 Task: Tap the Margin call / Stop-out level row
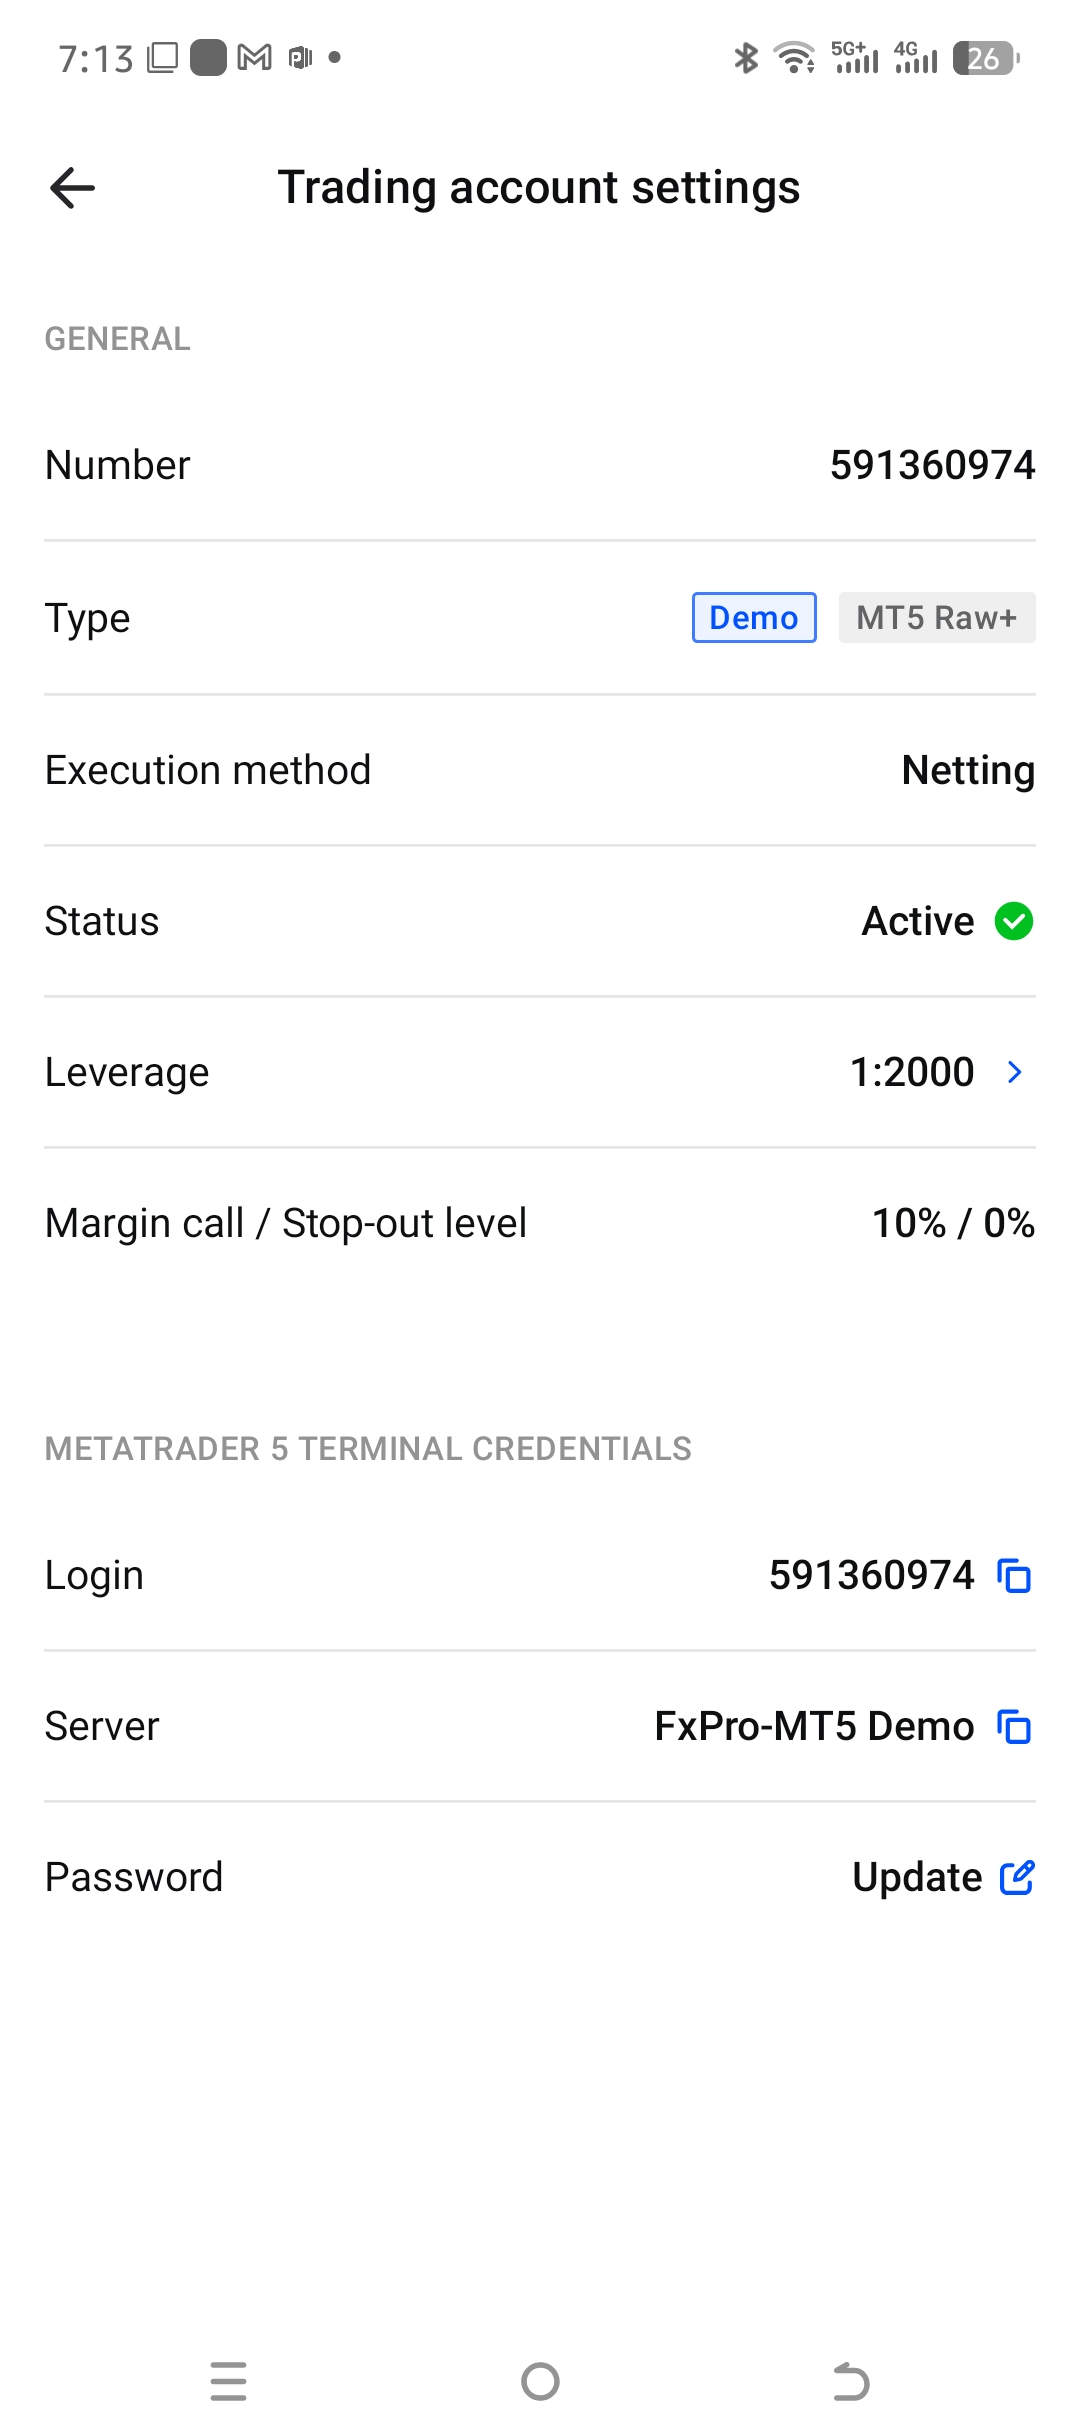(540, 1222)
